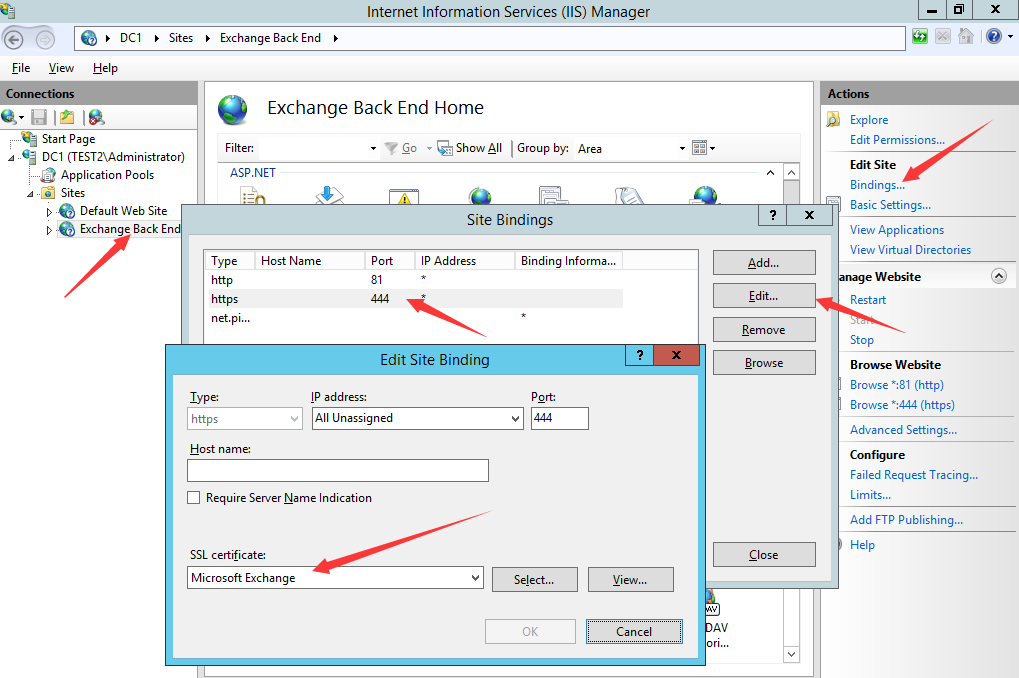
Task: Click the View... certificate button
Action: 630,579
